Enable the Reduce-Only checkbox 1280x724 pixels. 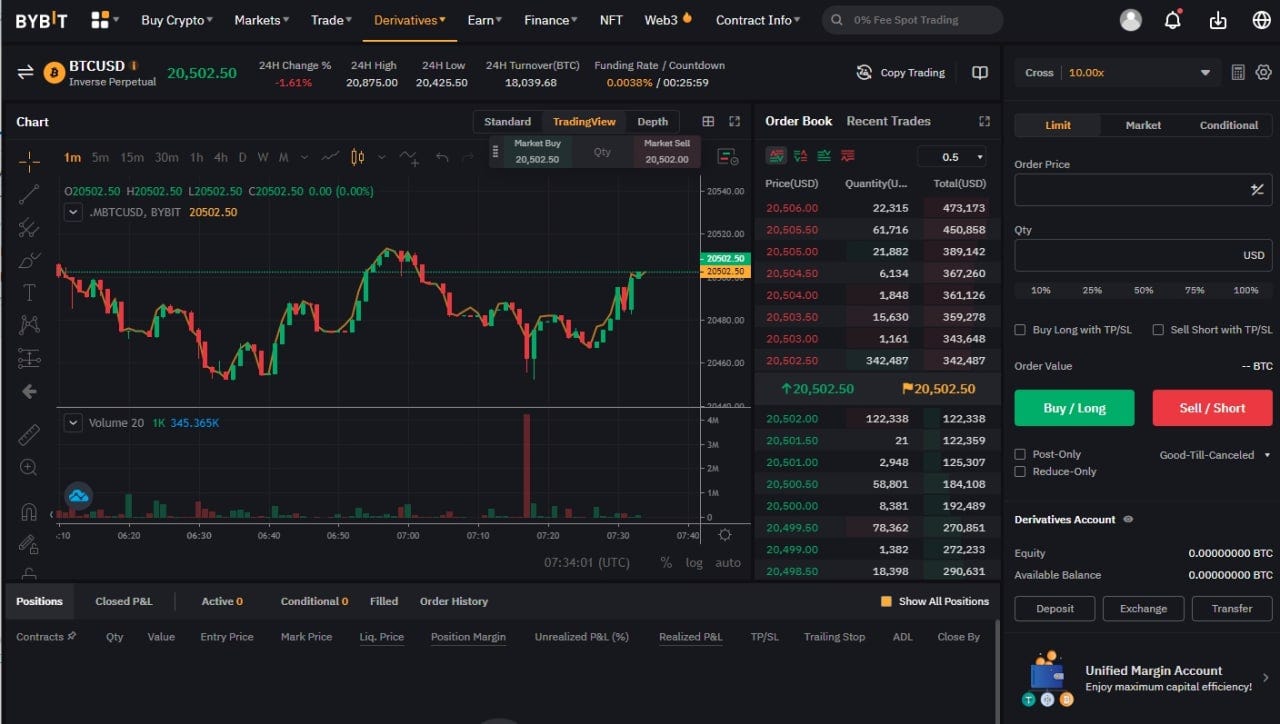(1020, 471)
